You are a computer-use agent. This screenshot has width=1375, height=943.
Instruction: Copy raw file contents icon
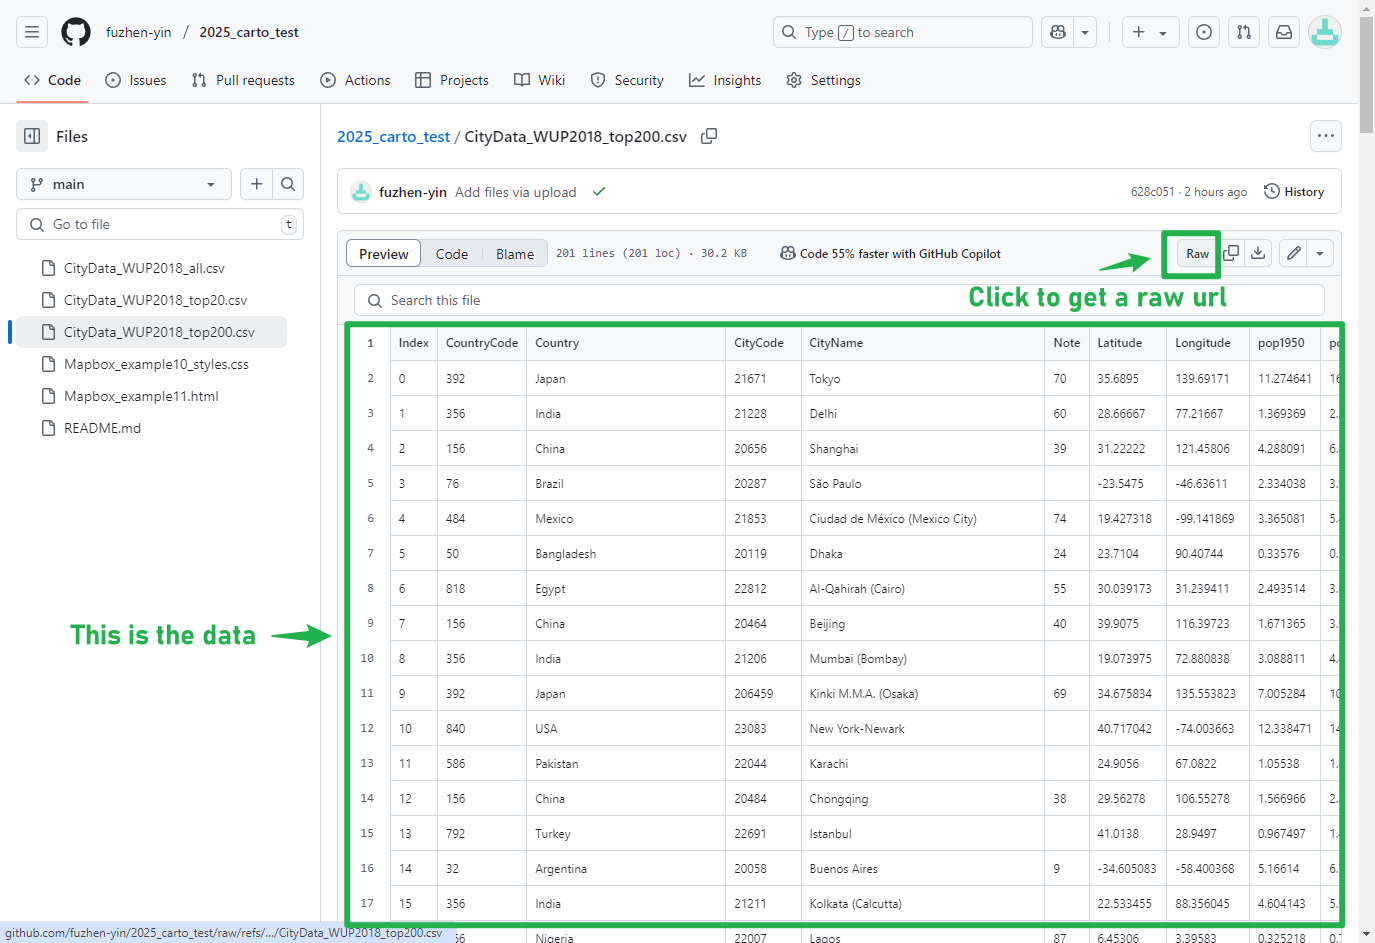(x=1232, y=254)
